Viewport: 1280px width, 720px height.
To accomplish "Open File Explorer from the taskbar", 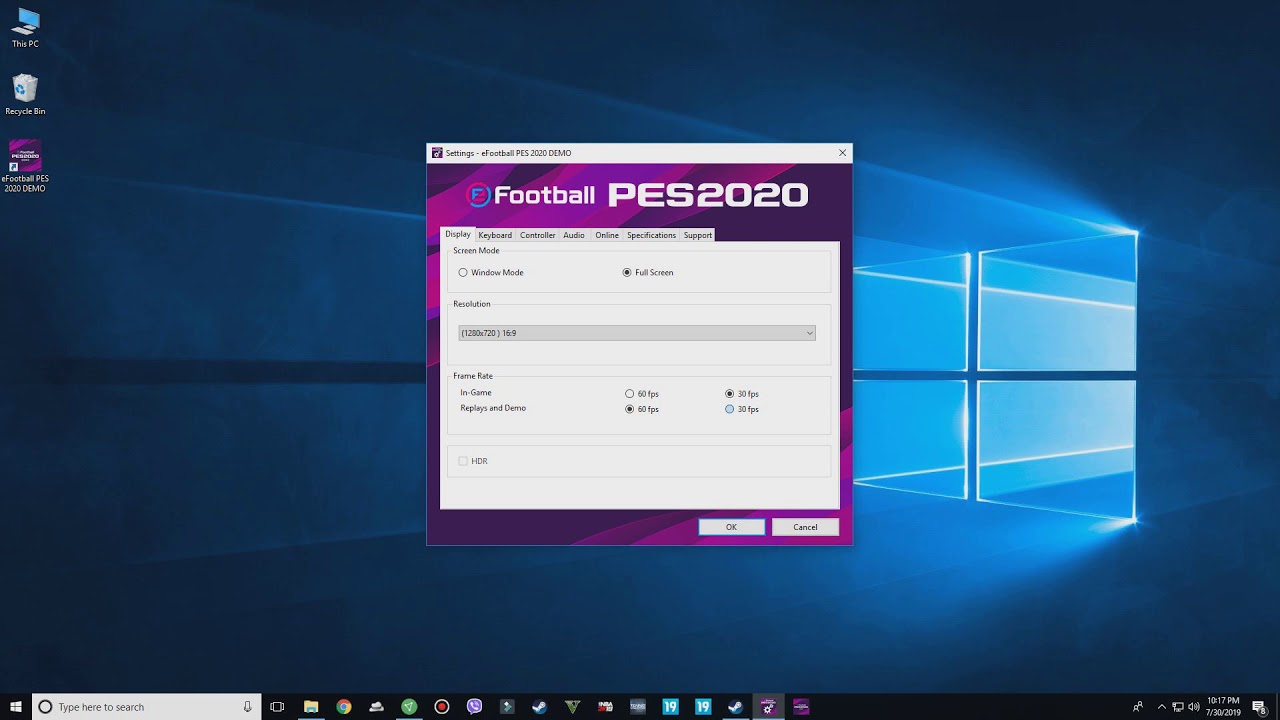I will (311, 707).
